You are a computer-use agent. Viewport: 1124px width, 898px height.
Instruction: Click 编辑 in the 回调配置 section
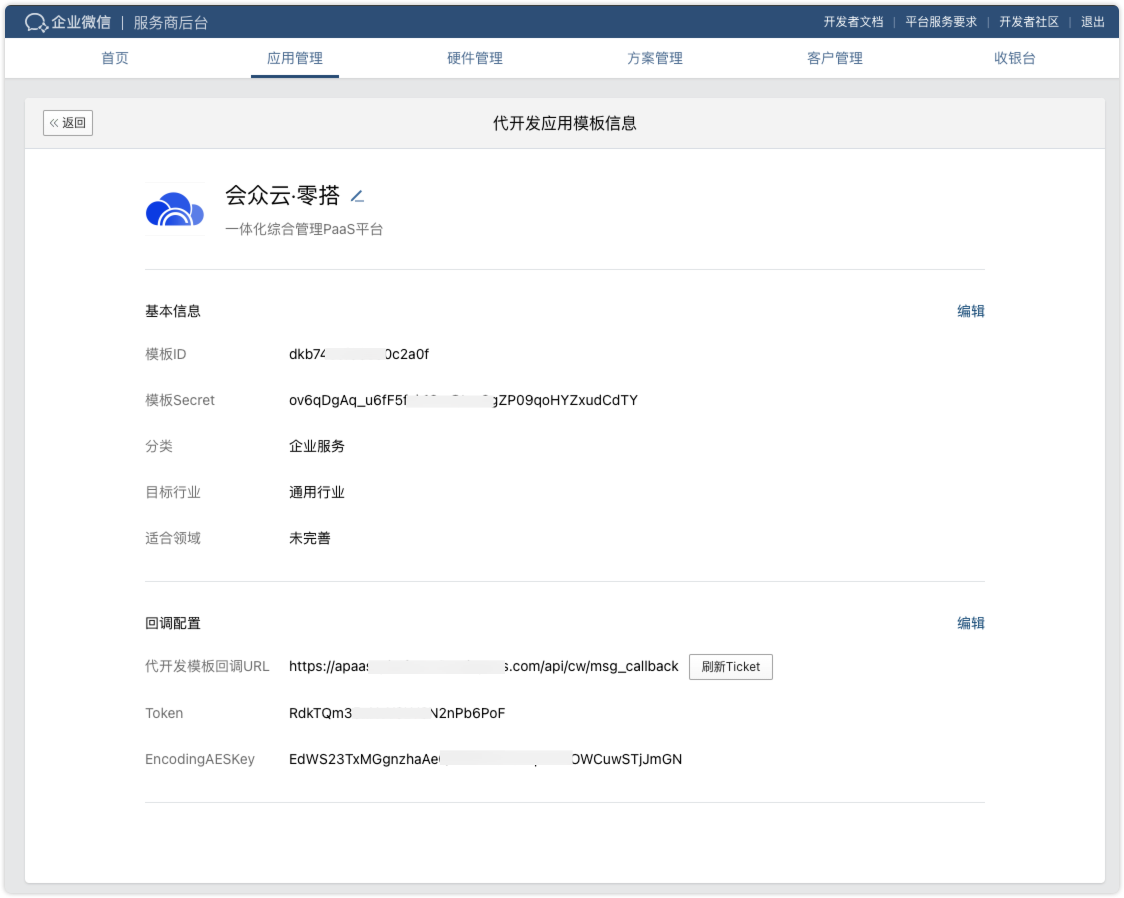(x=971, y=623)
